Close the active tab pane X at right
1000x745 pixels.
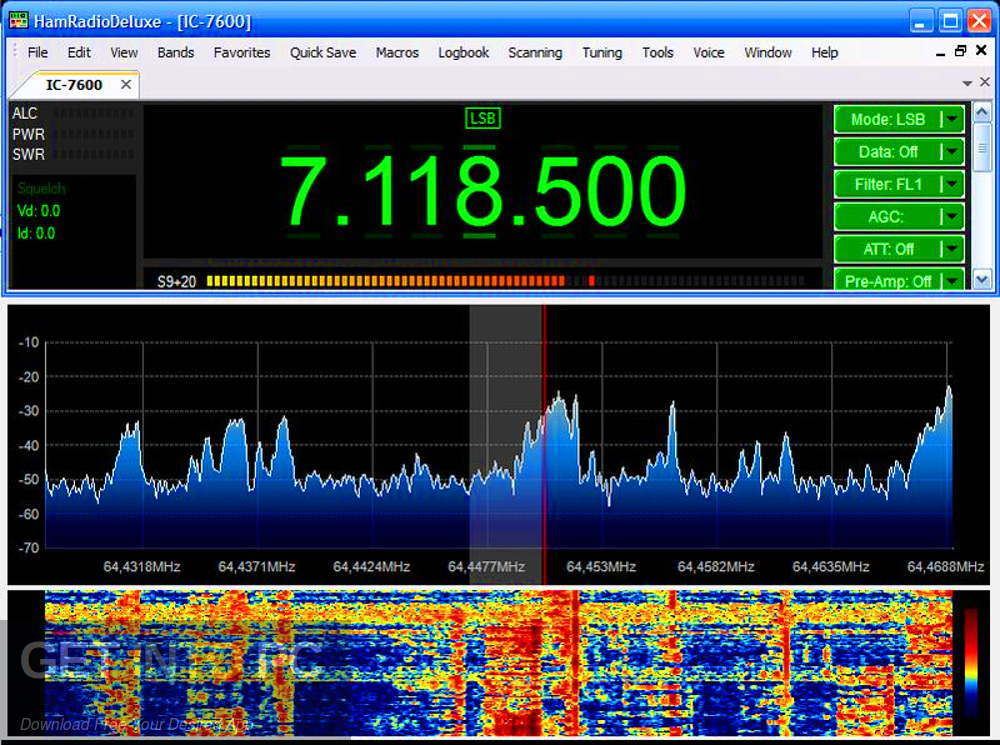(985, 82)
